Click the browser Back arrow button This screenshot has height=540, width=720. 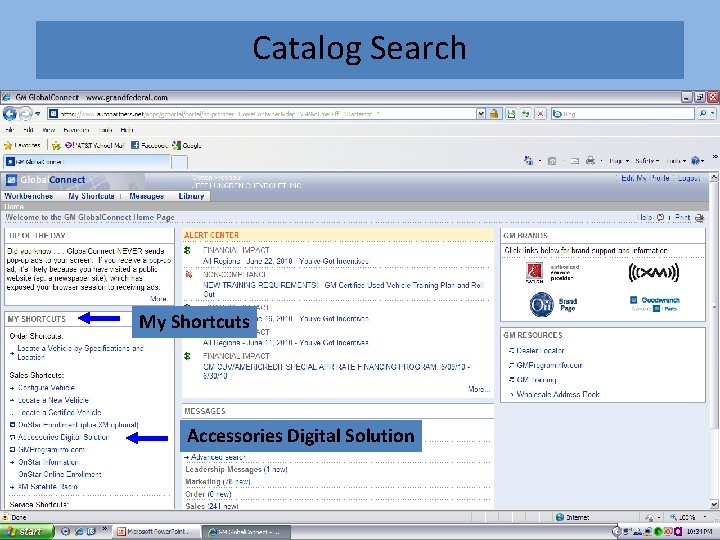click(x=9, y=113)
